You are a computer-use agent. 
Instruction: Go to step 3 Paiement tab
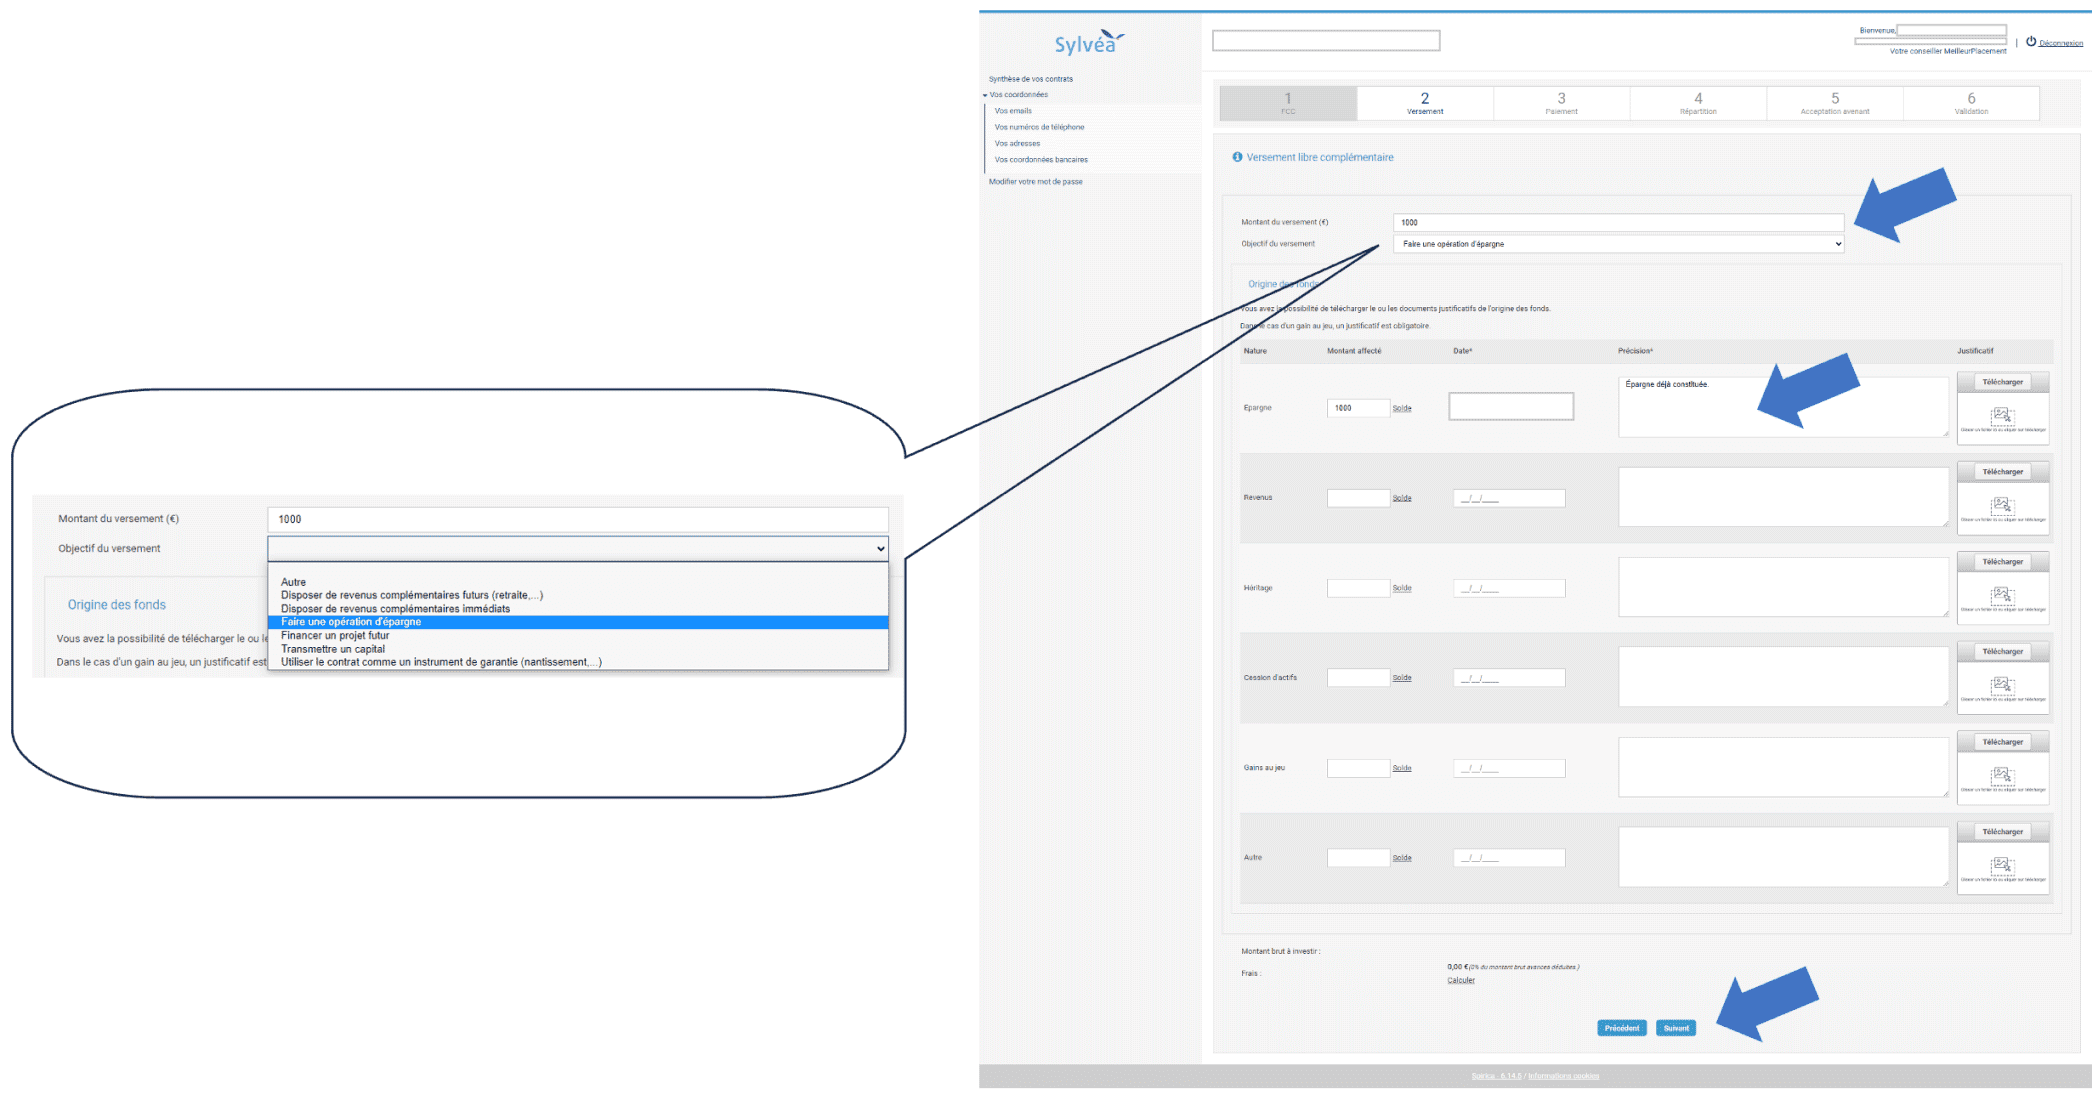pos(1561,103)
